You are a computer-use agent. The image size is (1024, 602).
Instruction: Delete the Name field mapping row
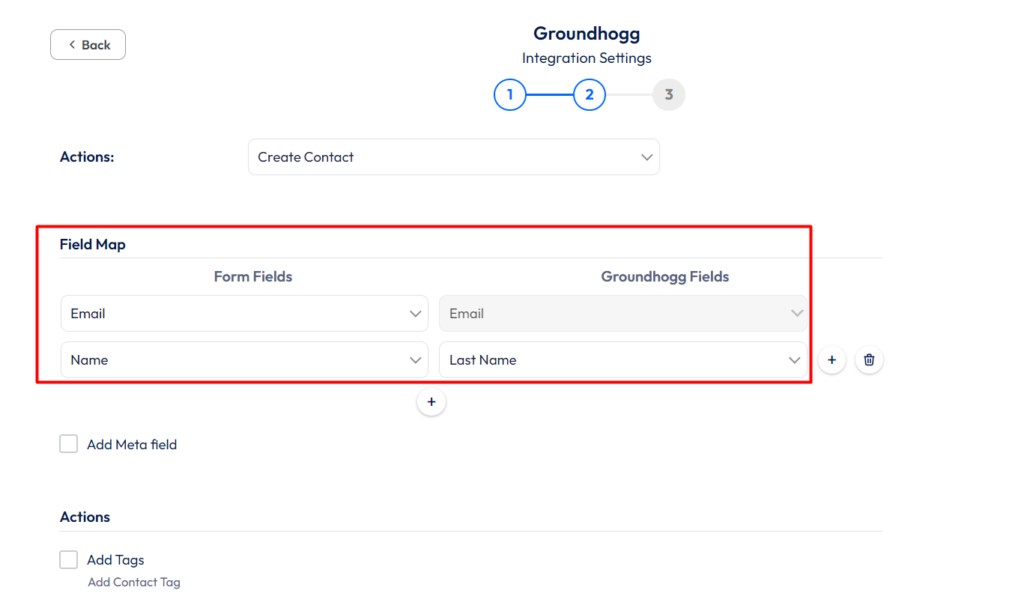coord(869,360)
